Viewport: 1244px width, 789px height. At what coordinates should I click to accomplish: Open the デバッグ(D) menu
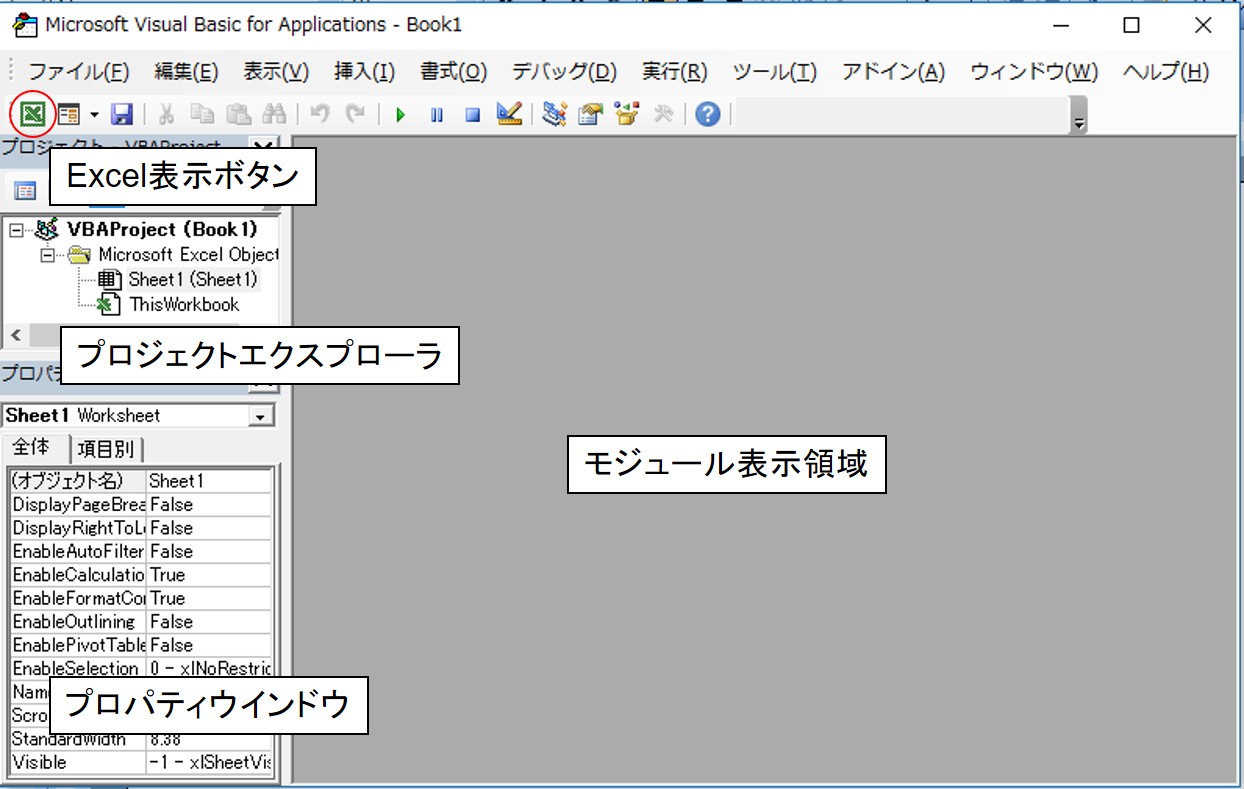coord(564,72)
